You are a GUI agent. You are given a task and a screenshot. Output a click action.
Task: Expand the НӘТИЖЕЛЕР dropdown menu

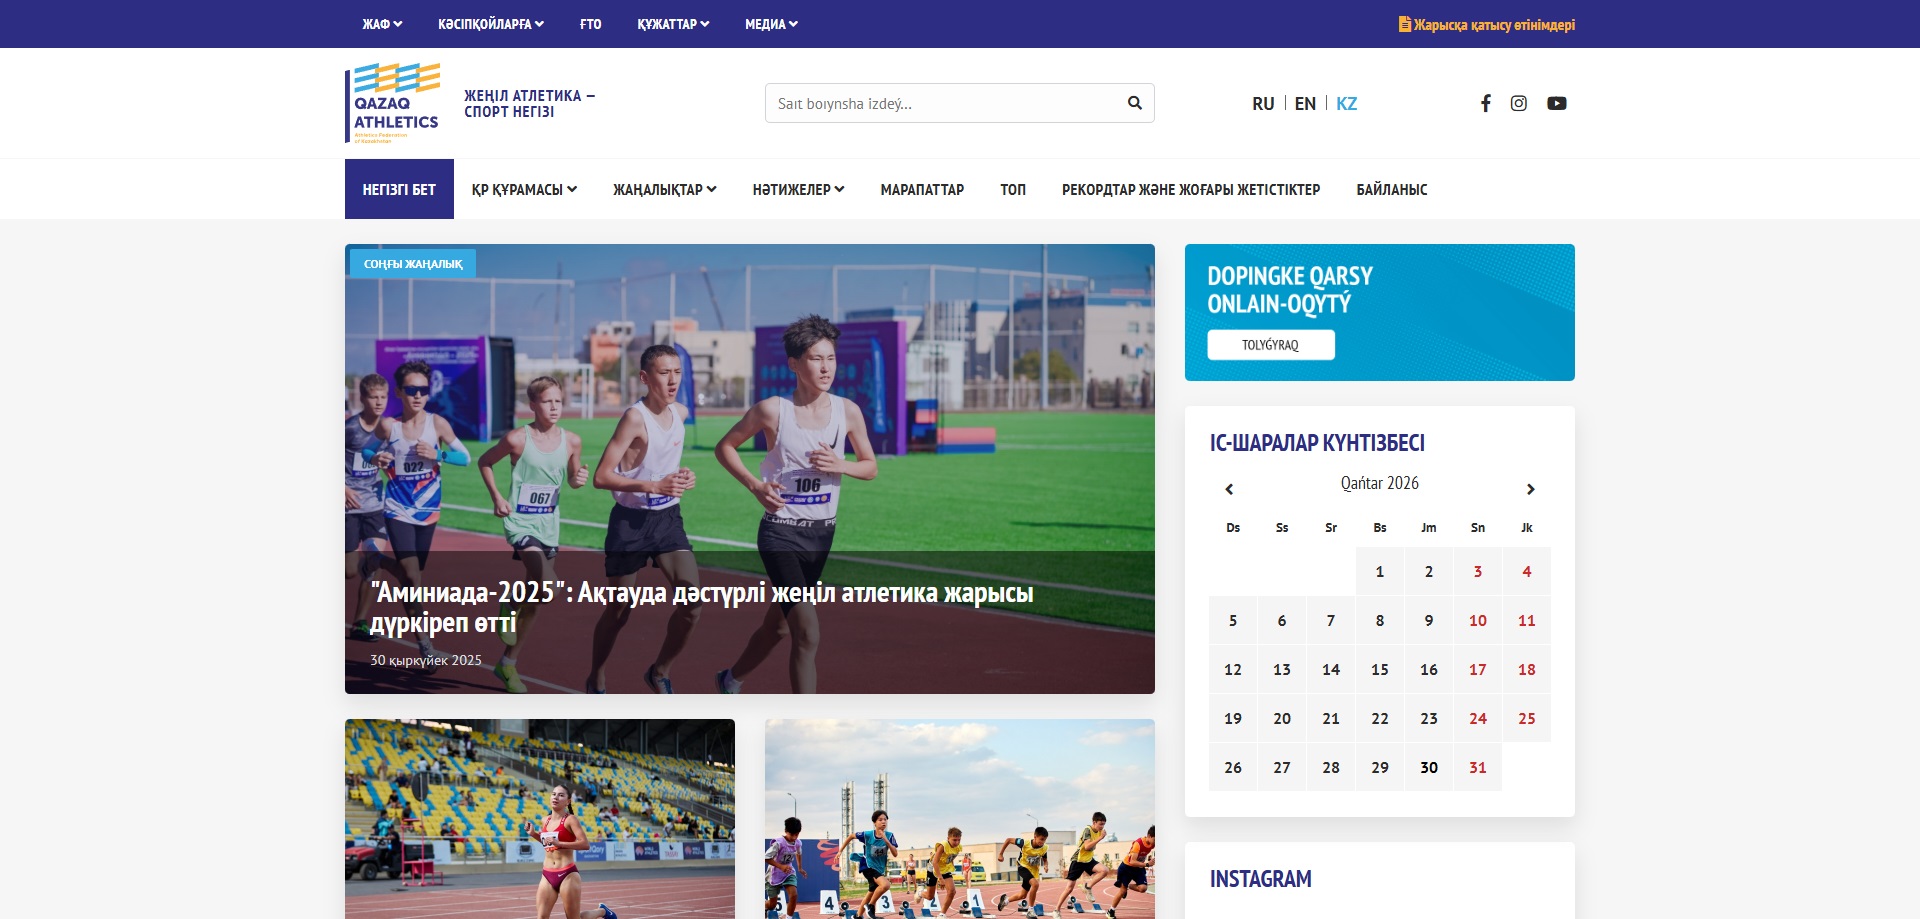[x=798, y=190]
